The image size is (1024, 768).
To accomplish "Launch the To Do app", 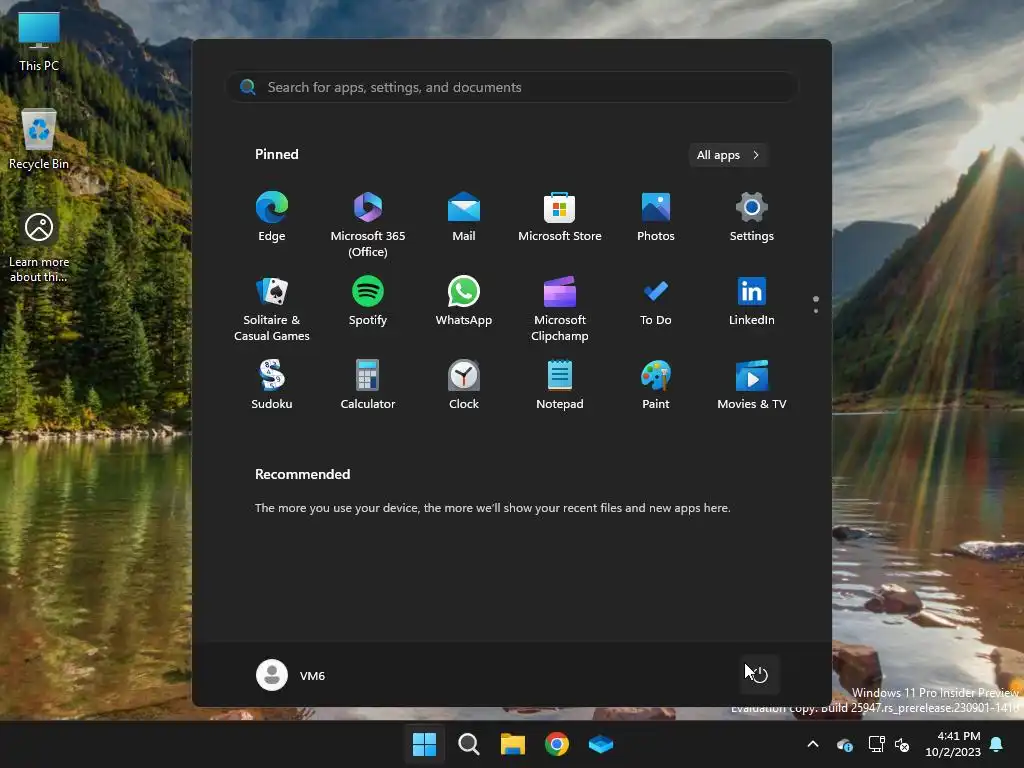I will 656,302.
